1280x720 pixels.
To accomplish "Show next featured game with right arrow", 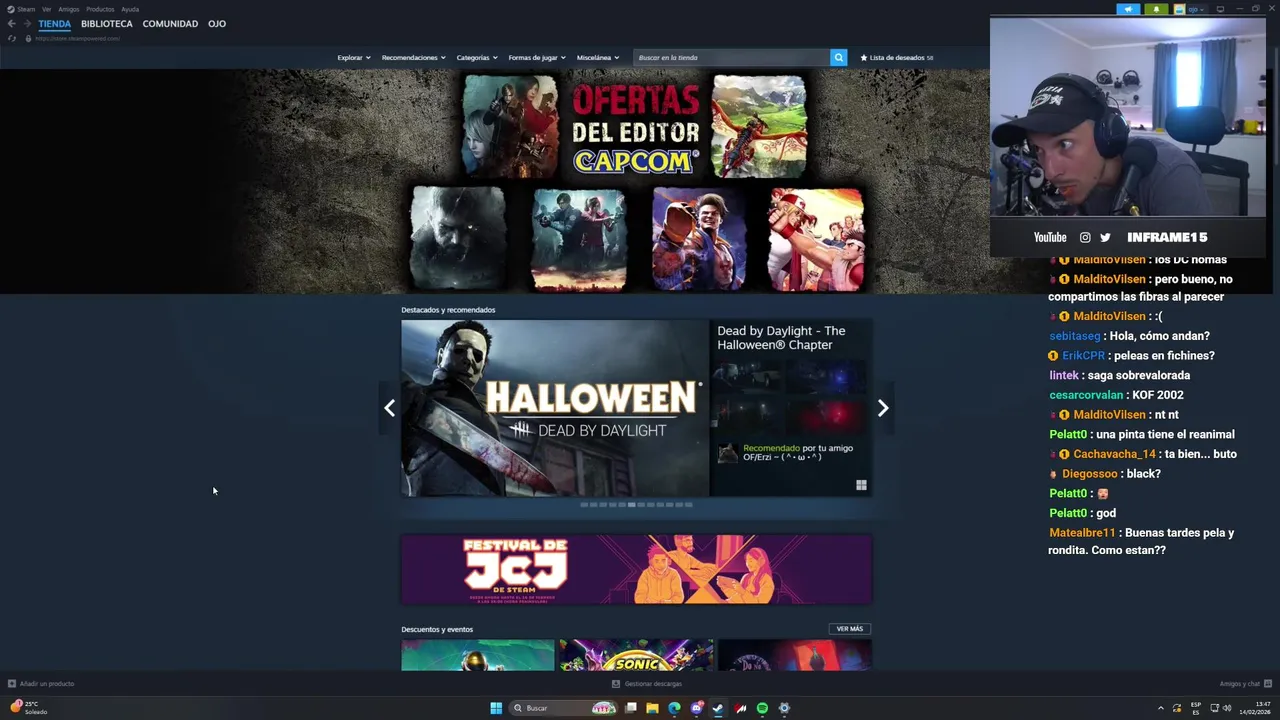I will (x=883, y=408).
